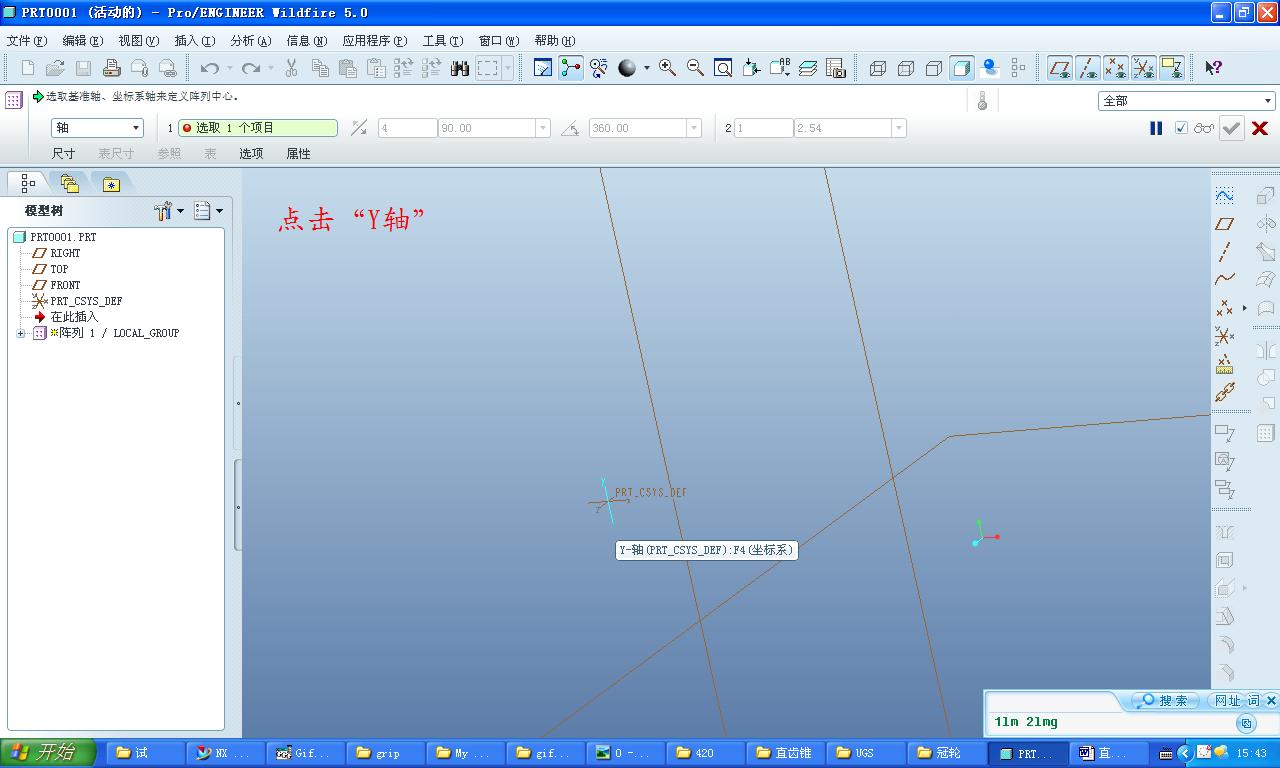Click the Zoom Out magnifier

pos(695,68)
